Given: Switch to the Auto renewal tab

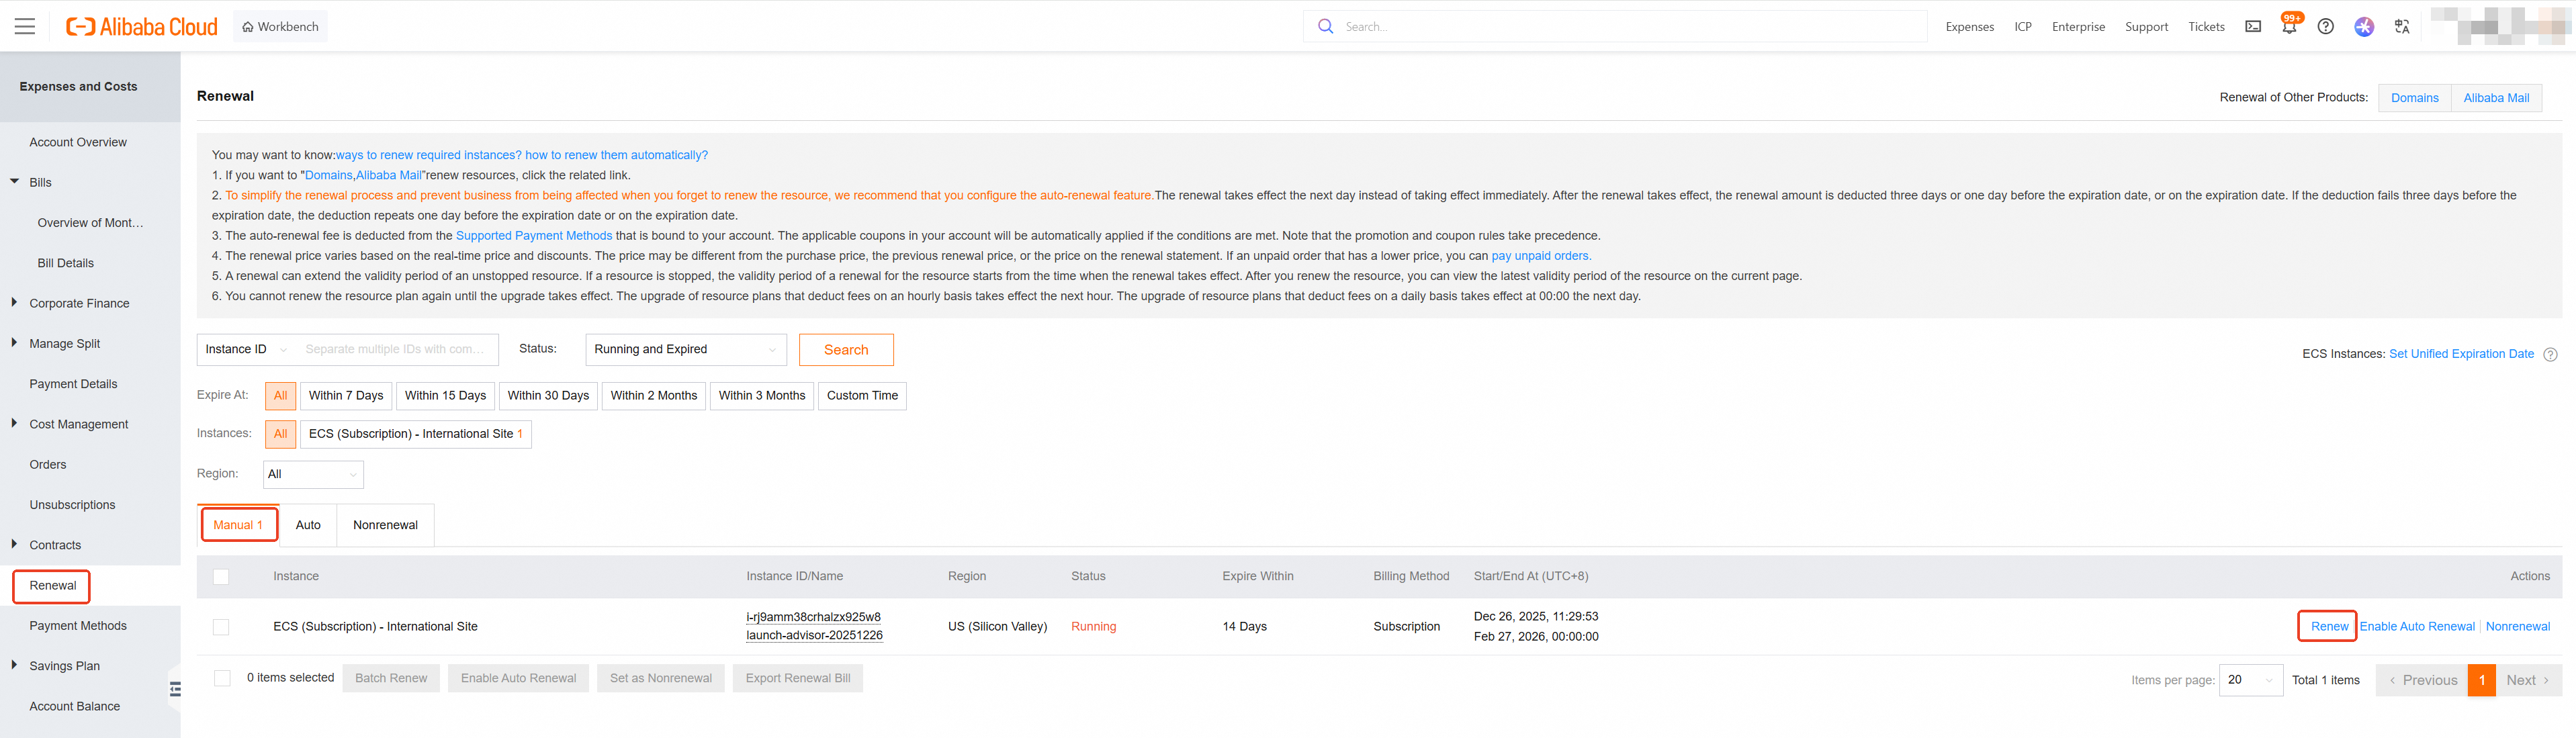Looking at the screenshot, I should click(308, 525).
